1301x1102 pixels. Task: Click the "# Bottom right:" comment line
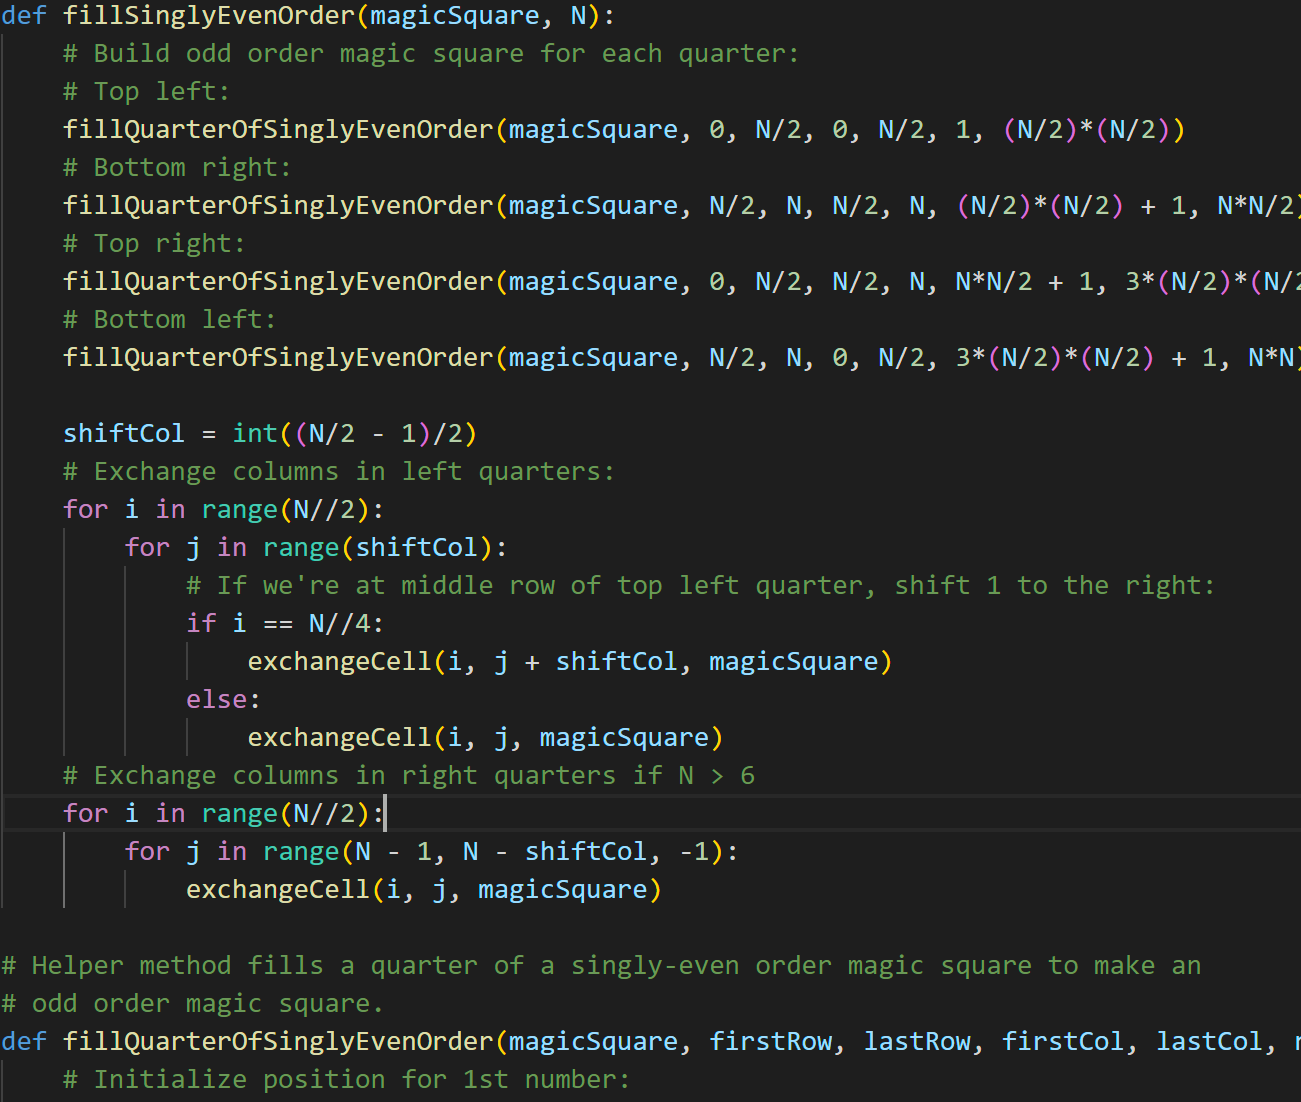point(177,168)
